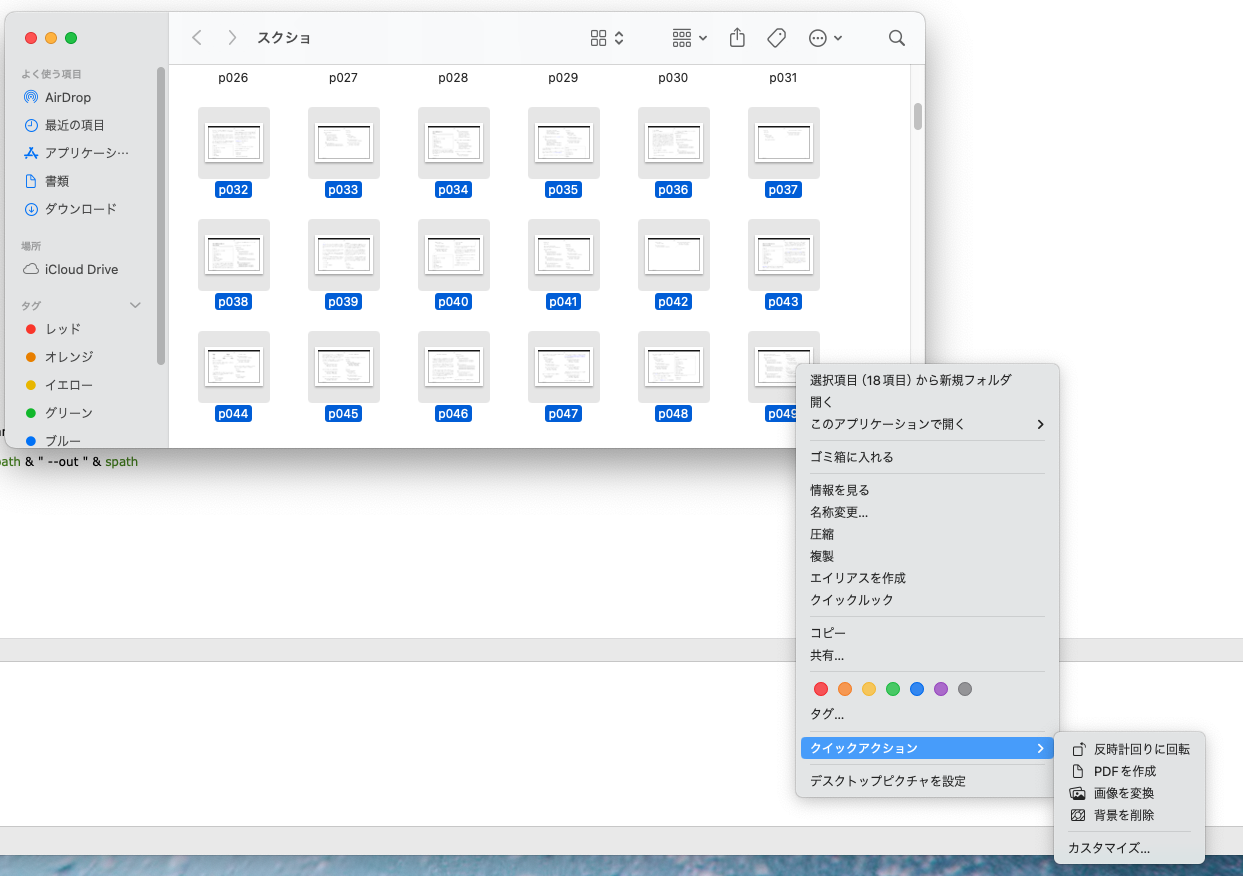
Task: Open the More options (…) dropdown
Action: pyautogui.click(x=822, y=37)
